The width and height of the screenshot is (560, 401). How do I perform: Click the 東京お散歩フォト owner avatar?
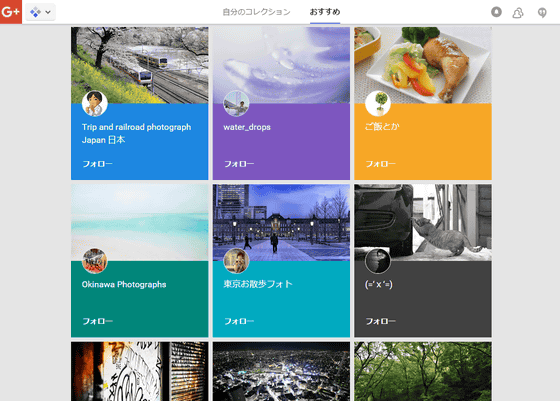click(236, 261)
